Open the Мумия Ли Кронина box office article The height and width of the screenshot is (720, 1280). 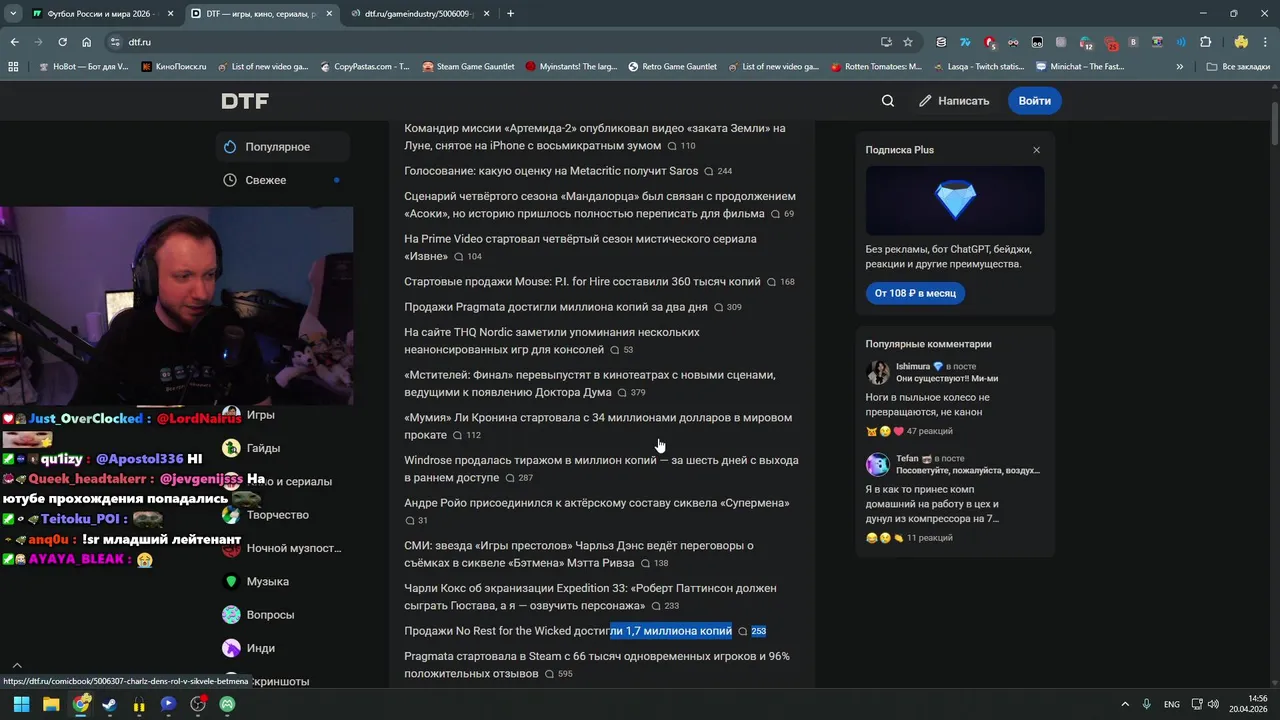point(598,426)
